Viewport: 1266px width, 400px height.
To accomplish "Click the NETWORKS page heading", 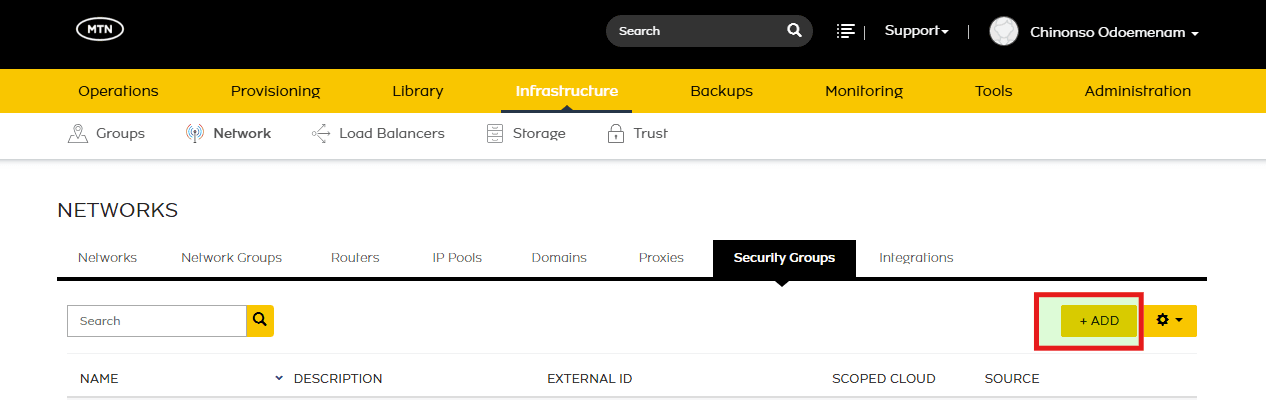I will click(x=118, y=210).
